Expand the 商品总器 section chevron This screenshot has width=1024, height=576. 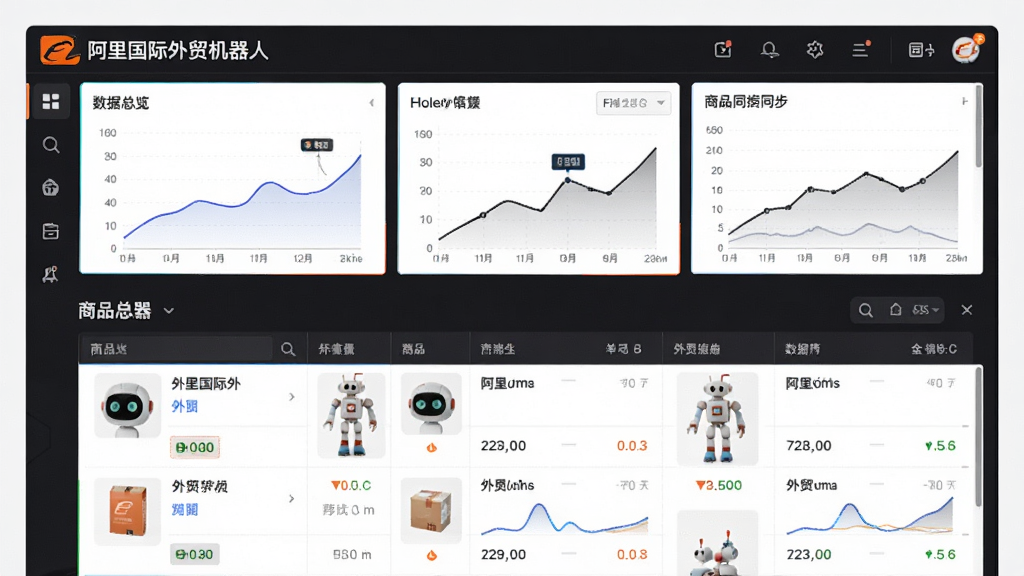pos(168,311)
